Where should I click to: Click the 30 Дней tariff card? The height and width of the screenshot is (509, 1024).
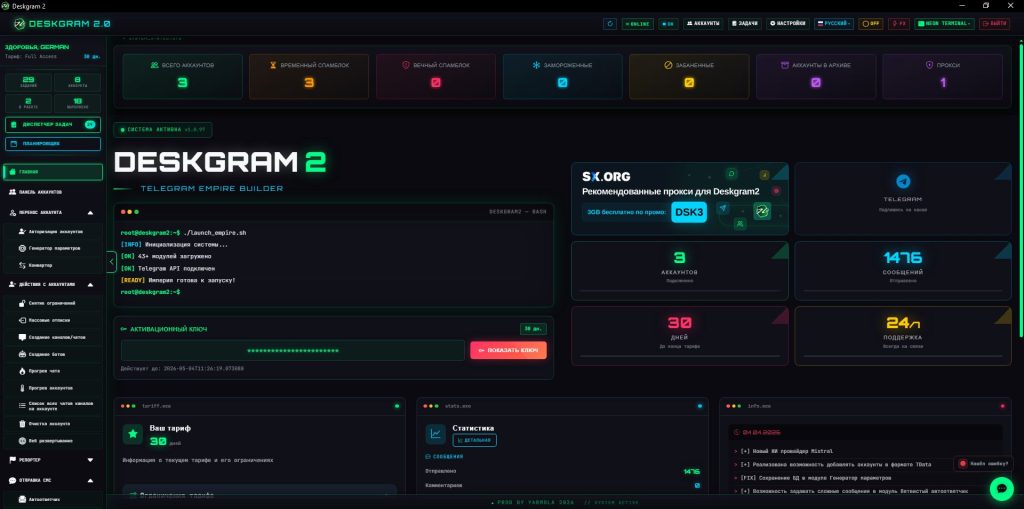(x=680, y=336)
